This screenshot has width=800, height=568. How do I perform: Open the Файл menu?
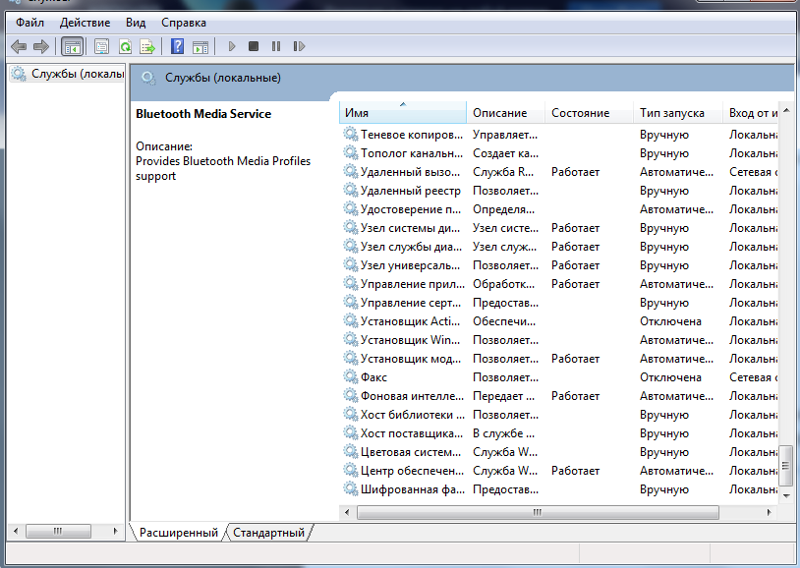pos(30,23)
